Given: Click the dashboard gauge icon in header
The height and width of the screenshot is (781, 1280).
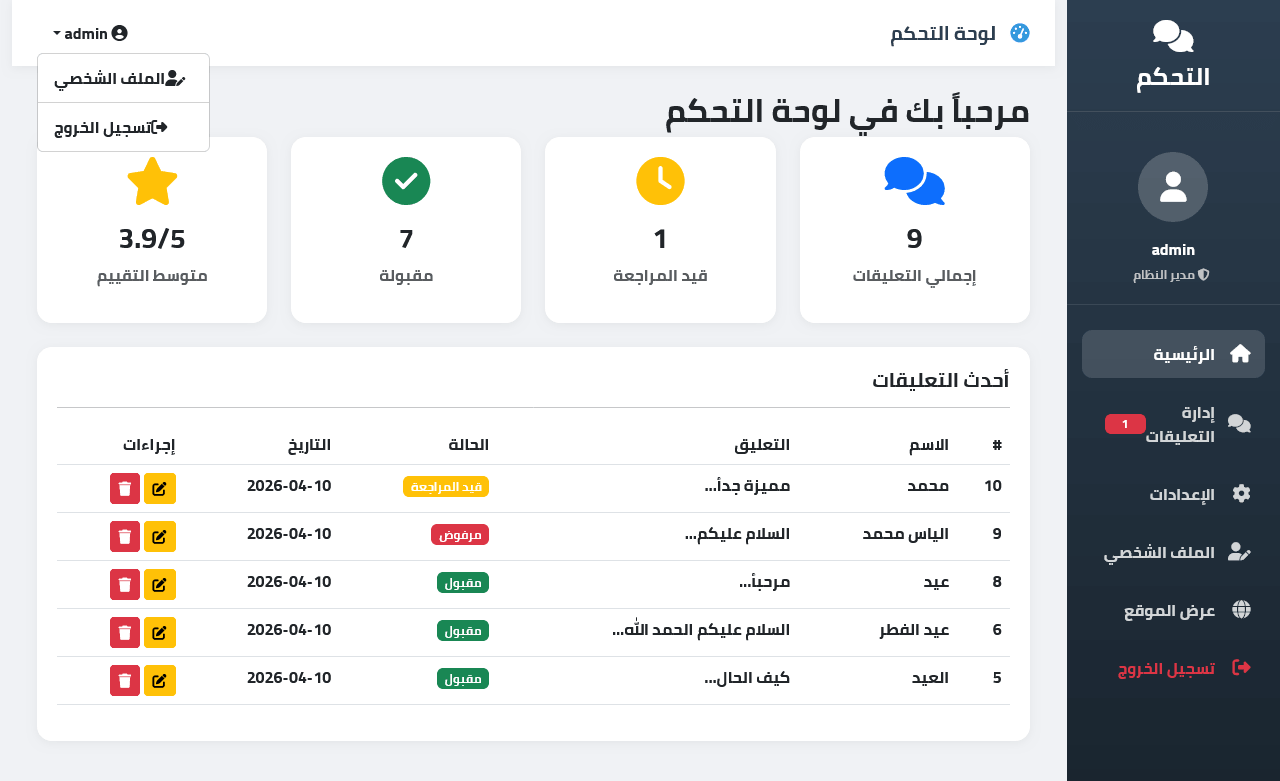Looking at the screenshot, I should (1020, 33).
